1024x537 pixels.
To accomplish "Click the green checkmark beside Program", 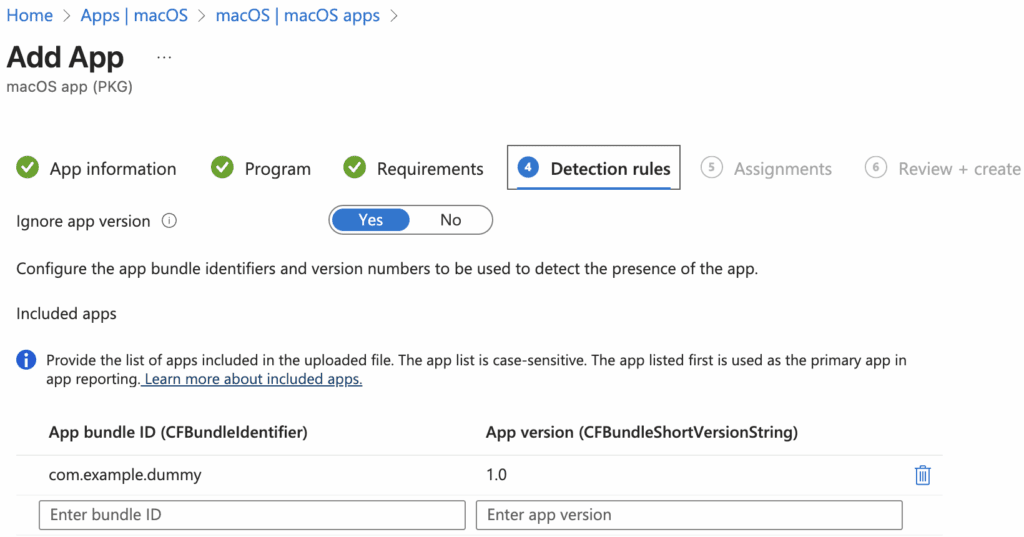I will tap(222, 168).
